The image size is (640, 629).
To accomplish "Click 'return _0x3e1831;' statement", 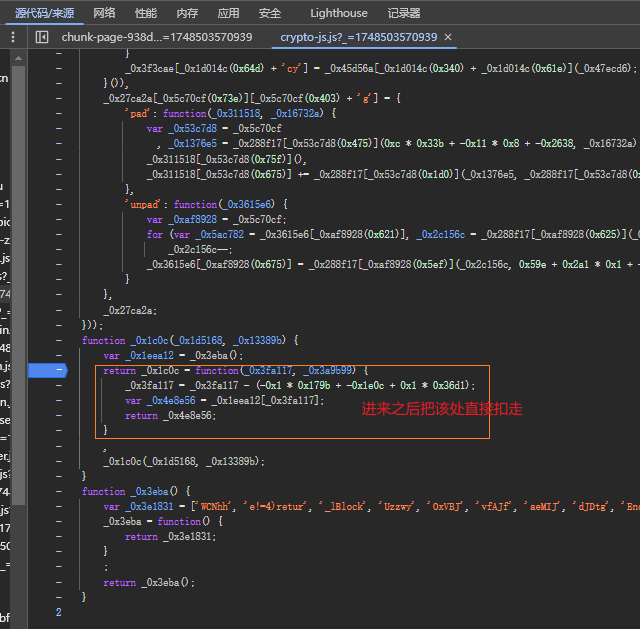I will (x=170, y=537).
